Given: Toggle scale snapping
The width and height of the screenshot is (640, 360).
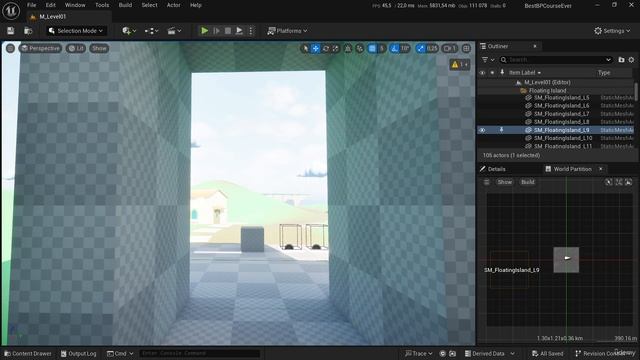Looking at the screenshot, I should click(420, 48).
